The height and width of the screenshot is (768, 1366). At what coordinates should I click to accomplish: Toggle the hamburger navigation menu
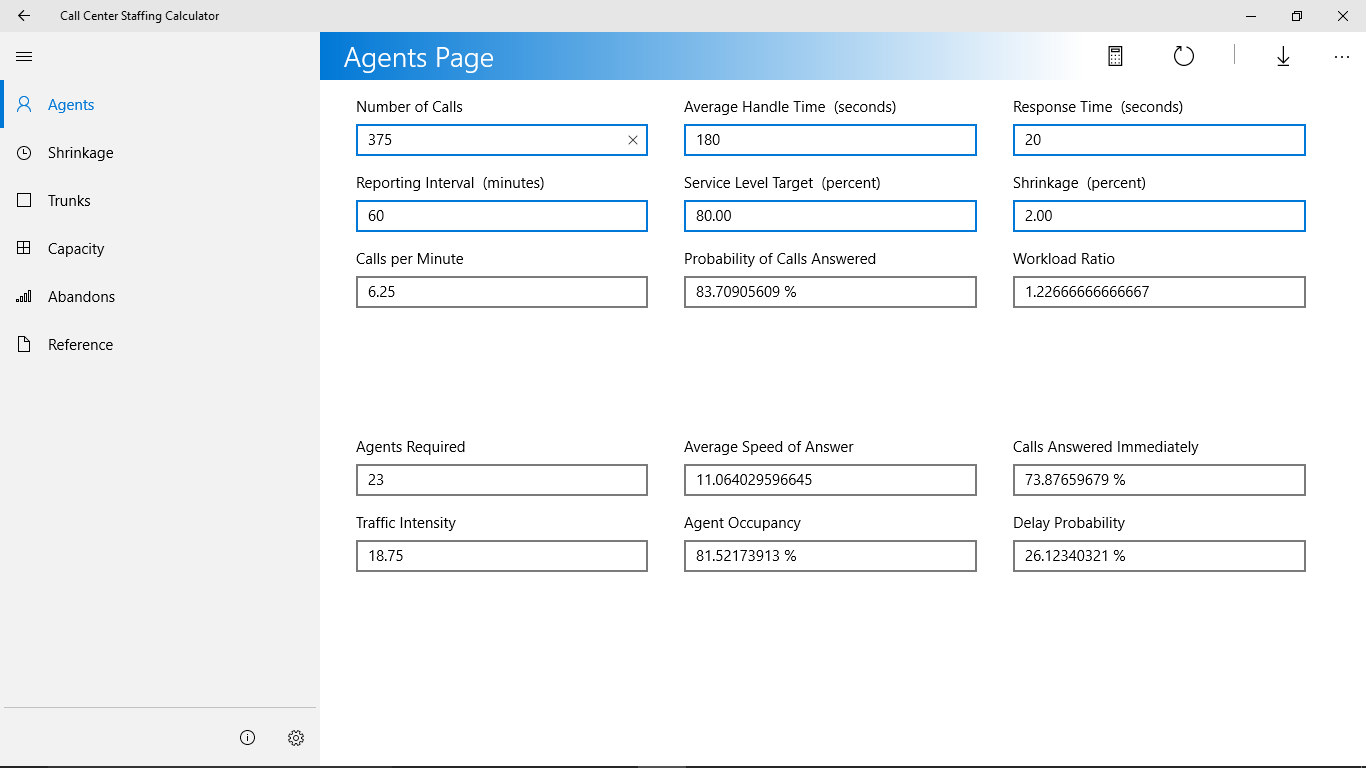(24, 57)
